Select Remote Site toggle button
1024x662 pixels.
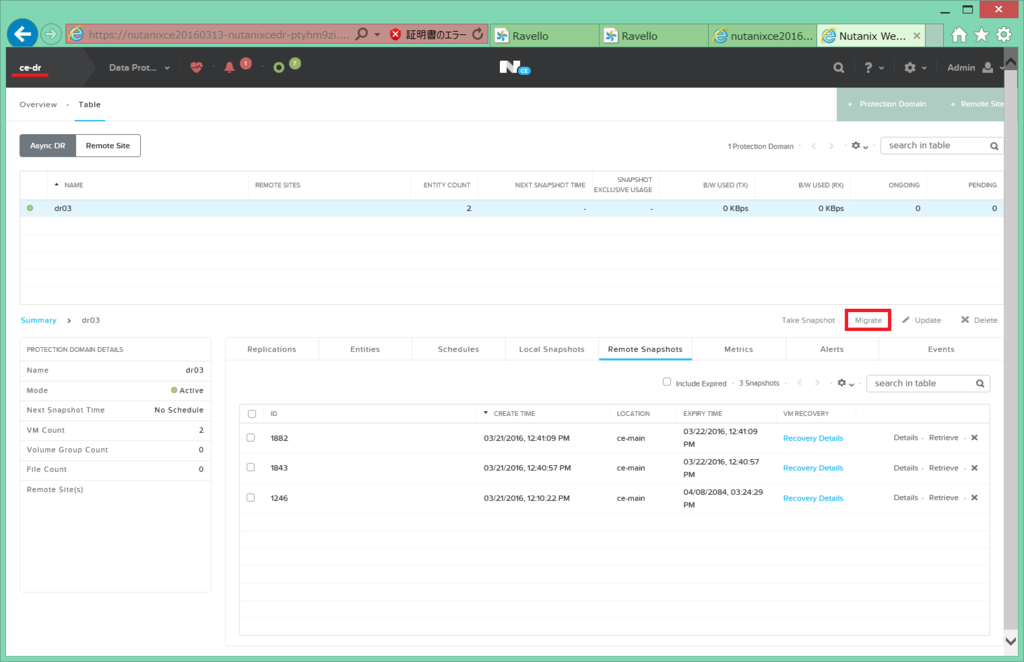tap(108, 146)
